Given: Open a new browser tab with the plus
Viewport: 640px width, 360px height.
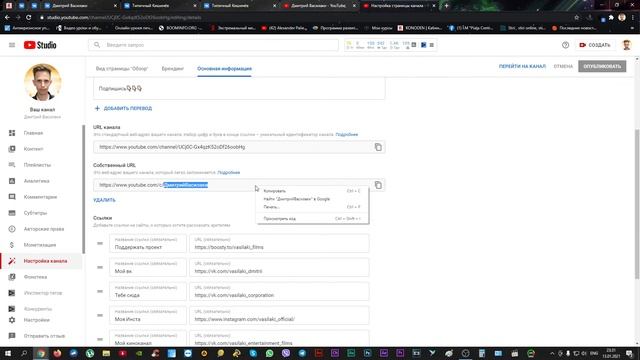Looking at the screenshot, I should tap(447, 6).
